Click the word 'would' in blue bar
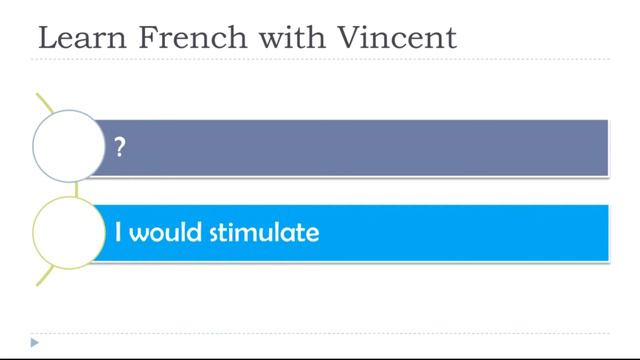Image resolution: width=640 pixels, height=360 pixels. pos(166,232)
